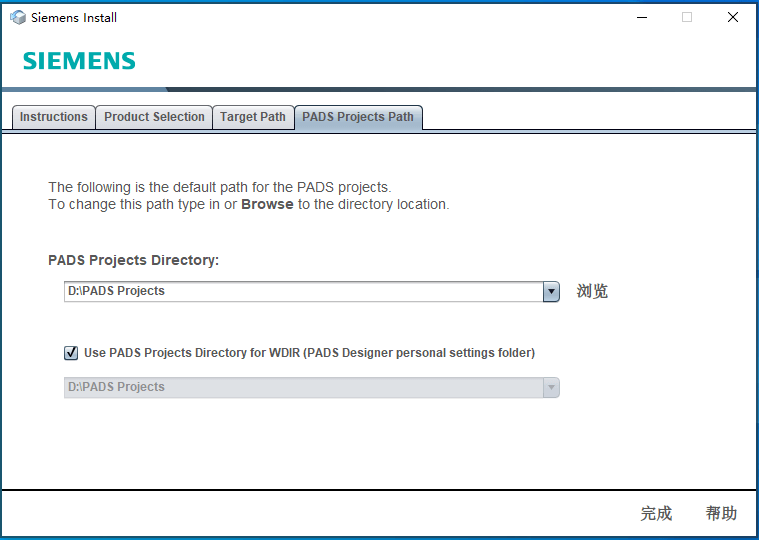The image size is (759, 540).
Task: Click 浏览 to browse for a directory
Action: pos(592,292)
